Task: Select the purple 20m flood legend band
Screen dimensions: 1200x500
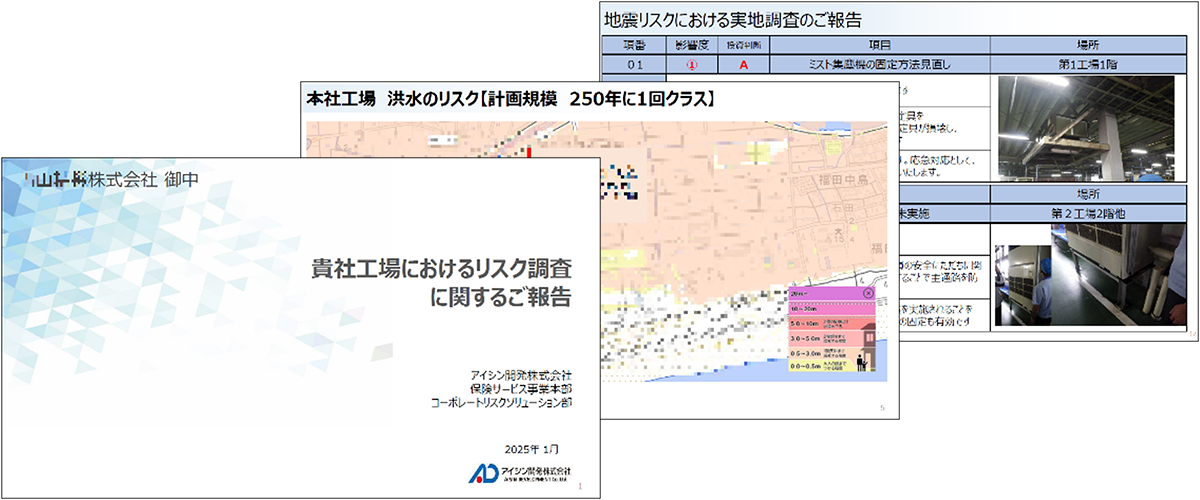Action: coord(822,294)
